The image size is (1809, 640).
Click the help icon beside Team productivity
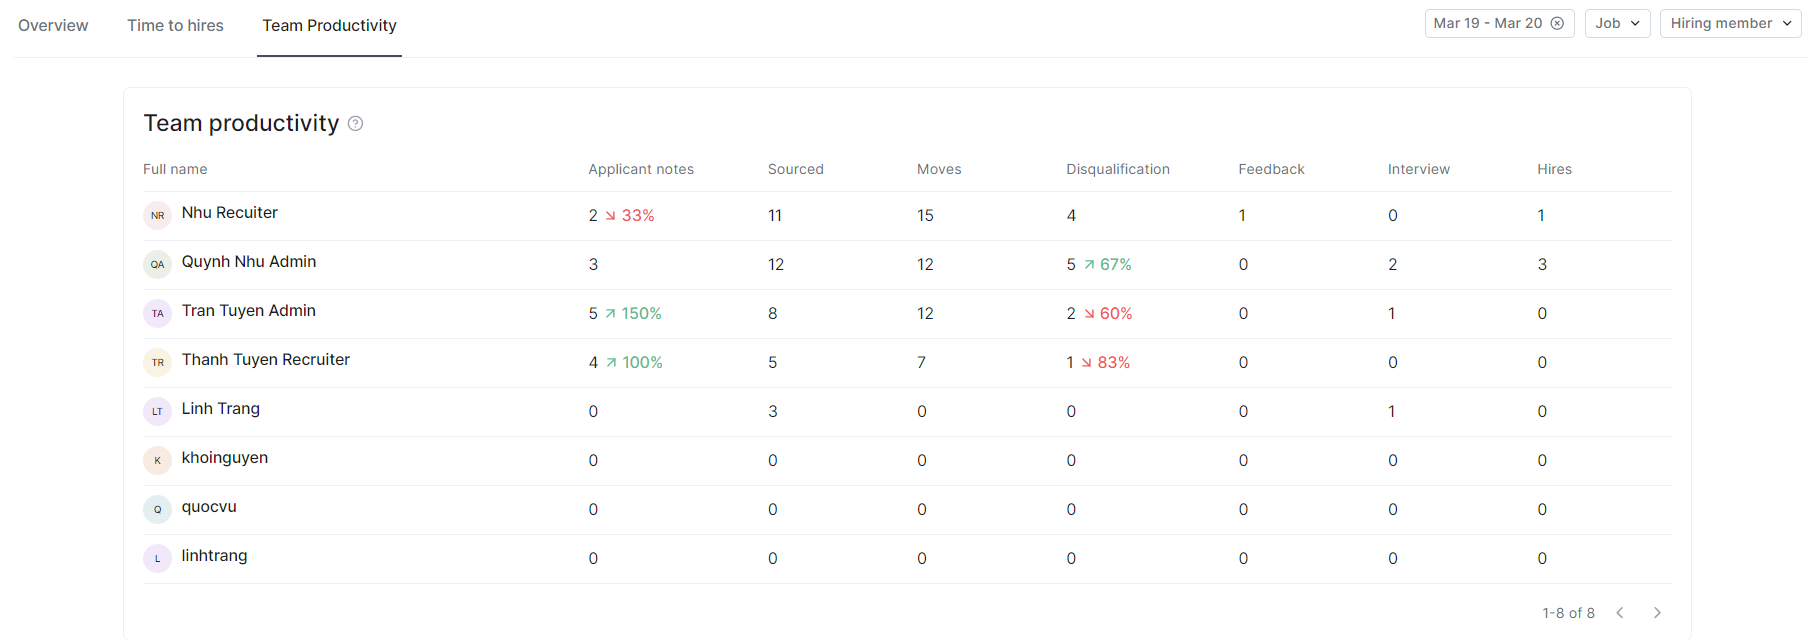click(355, 124)
